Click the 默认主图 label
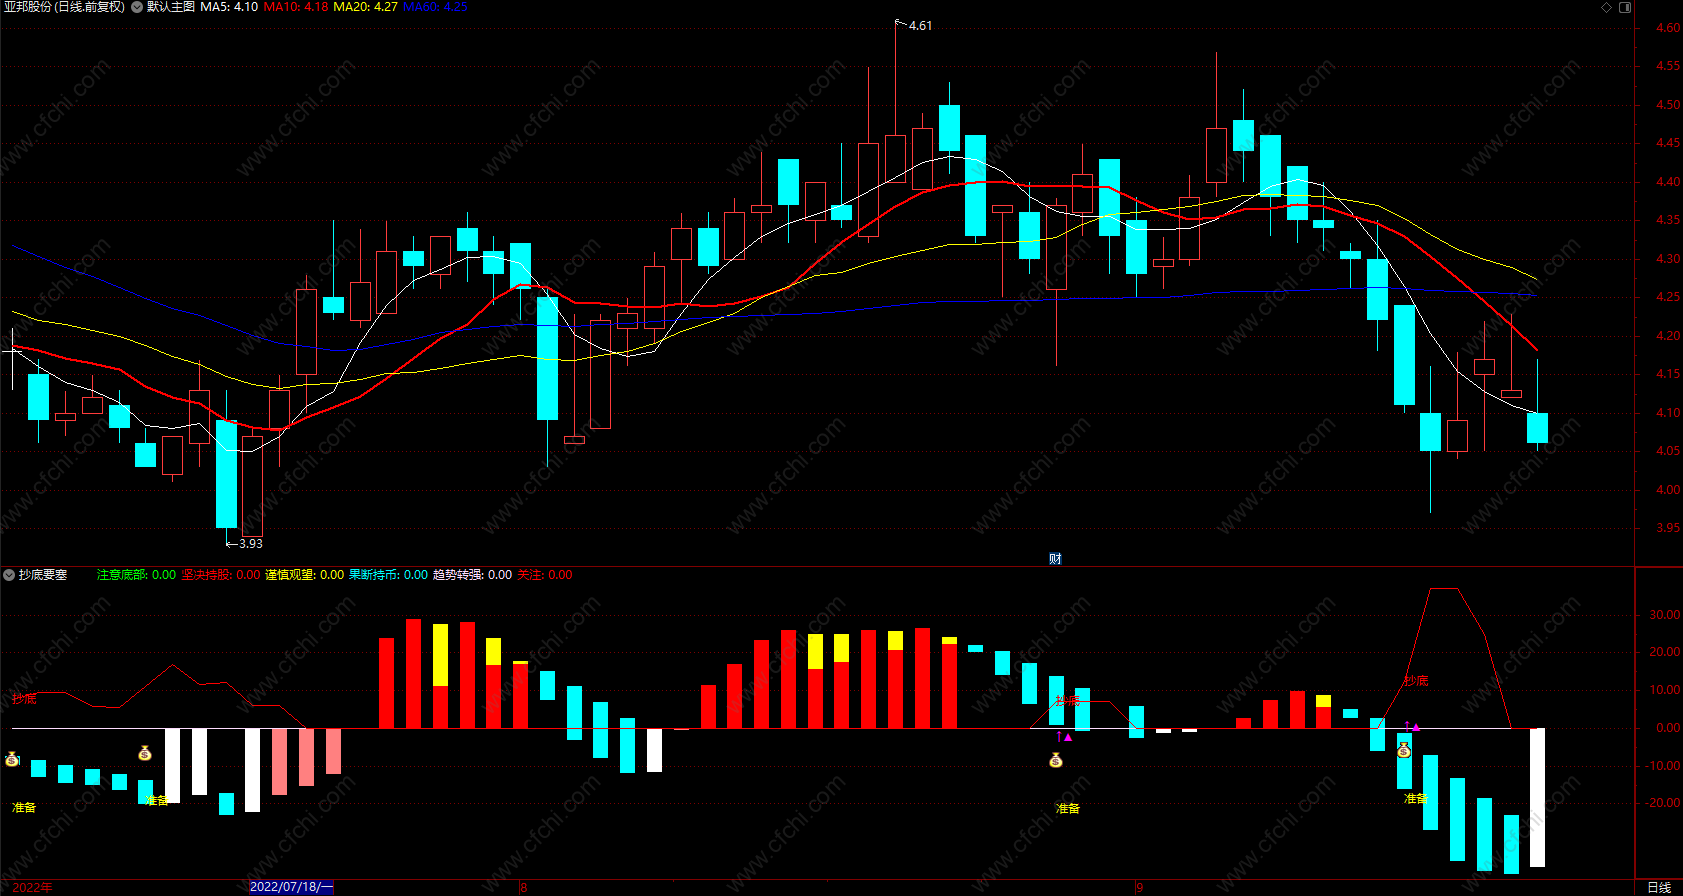 [171, 7]
